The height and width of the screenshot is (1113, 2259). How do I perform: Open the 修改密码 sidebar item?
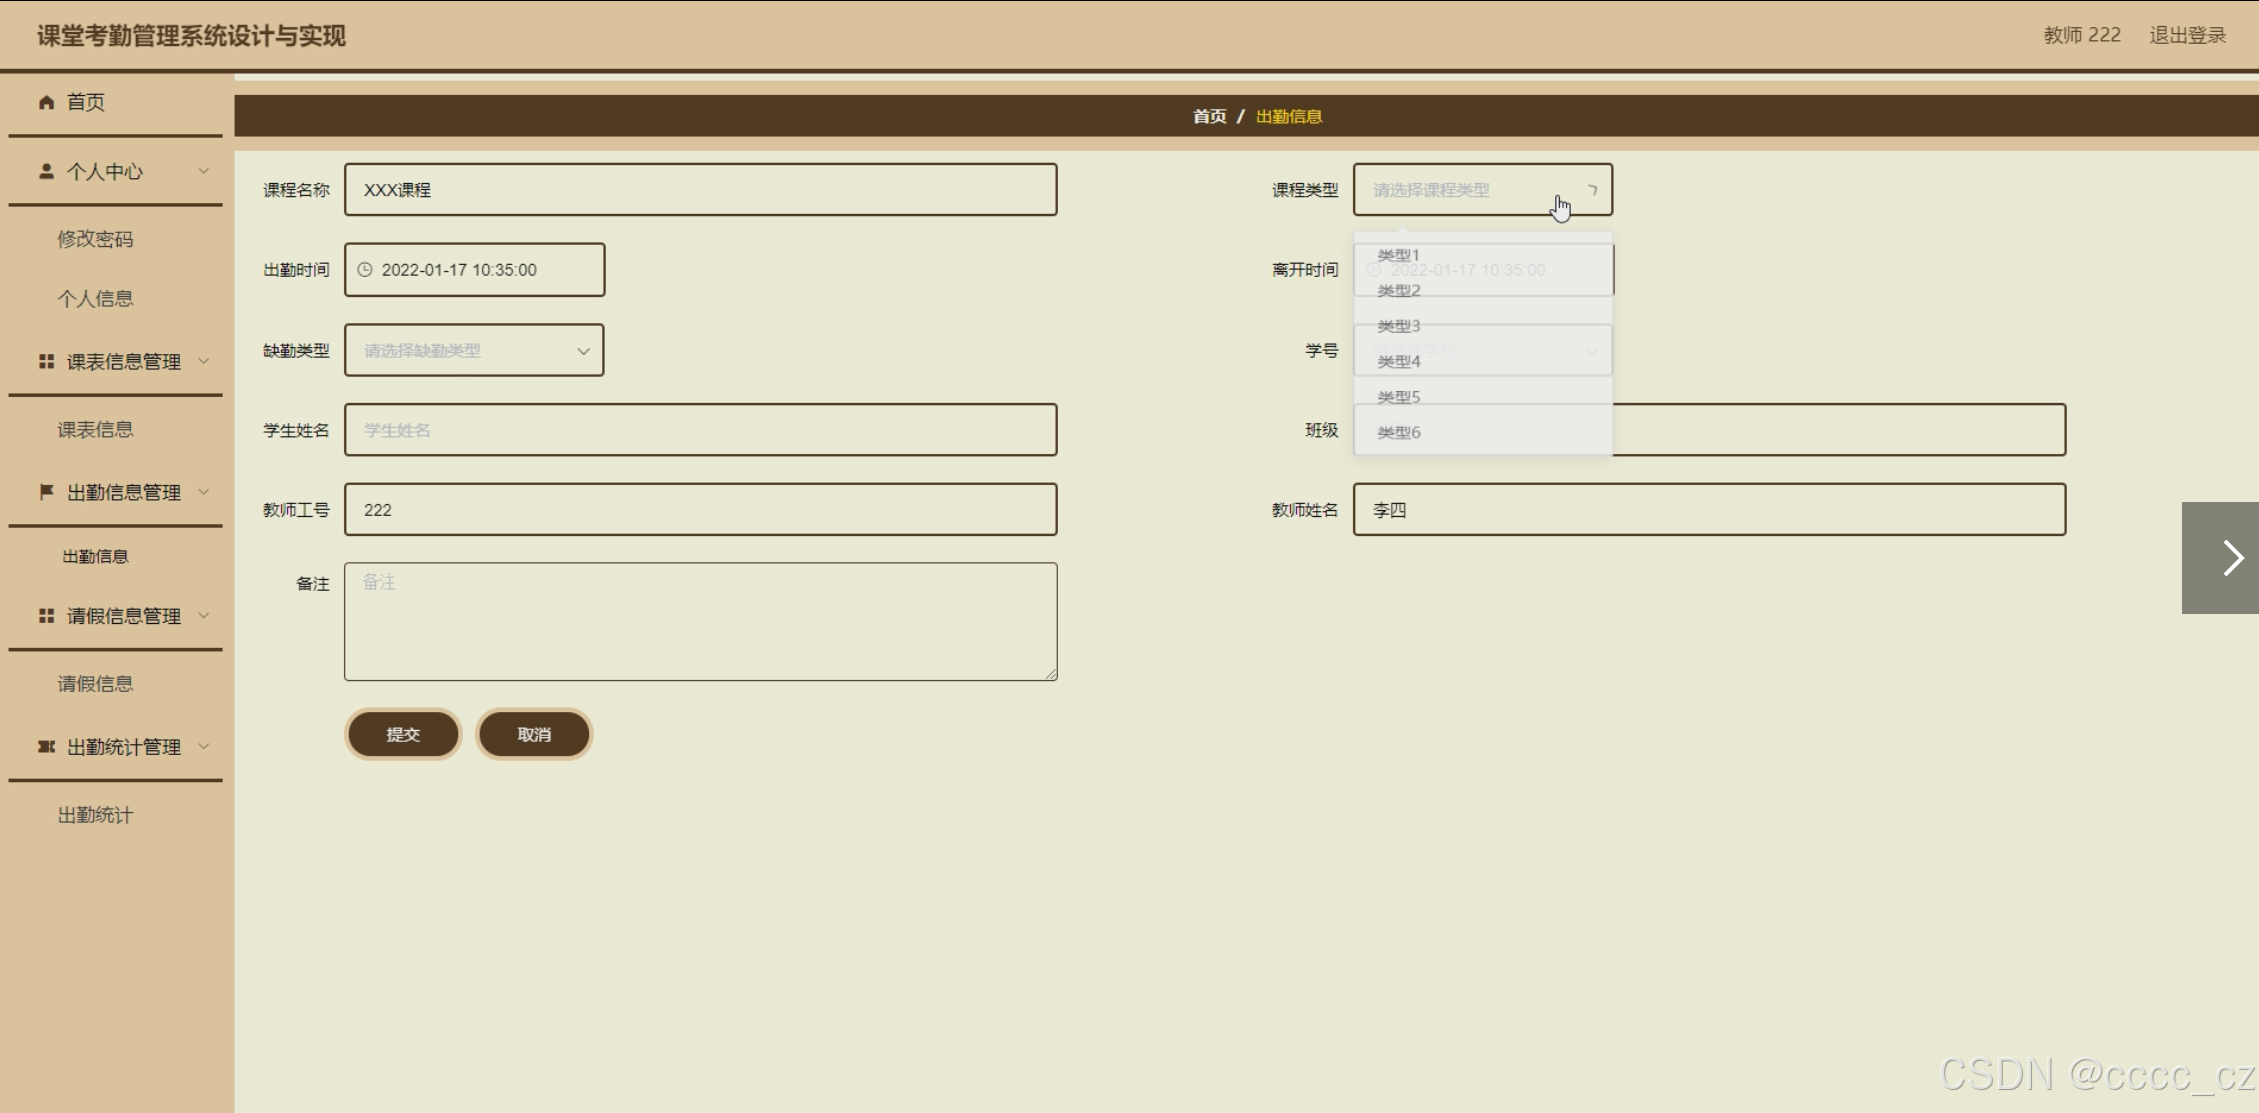[95, 239]
